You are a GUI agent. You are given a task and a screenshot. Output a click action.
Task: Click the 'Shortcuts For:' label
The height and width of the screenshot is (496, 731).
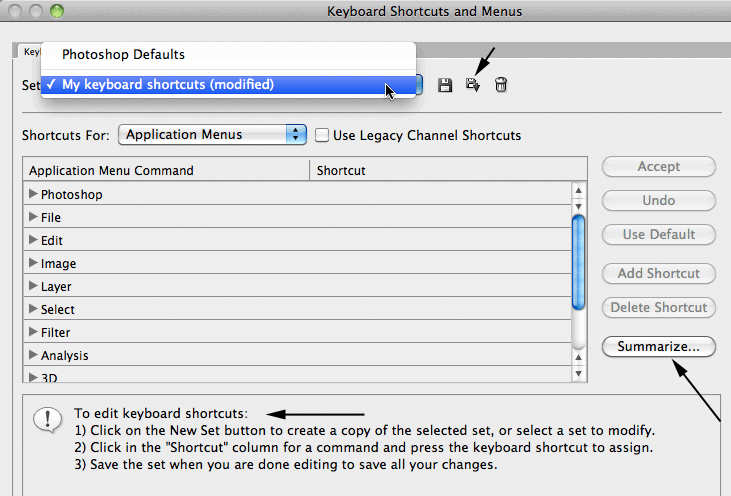click(66, 136)
